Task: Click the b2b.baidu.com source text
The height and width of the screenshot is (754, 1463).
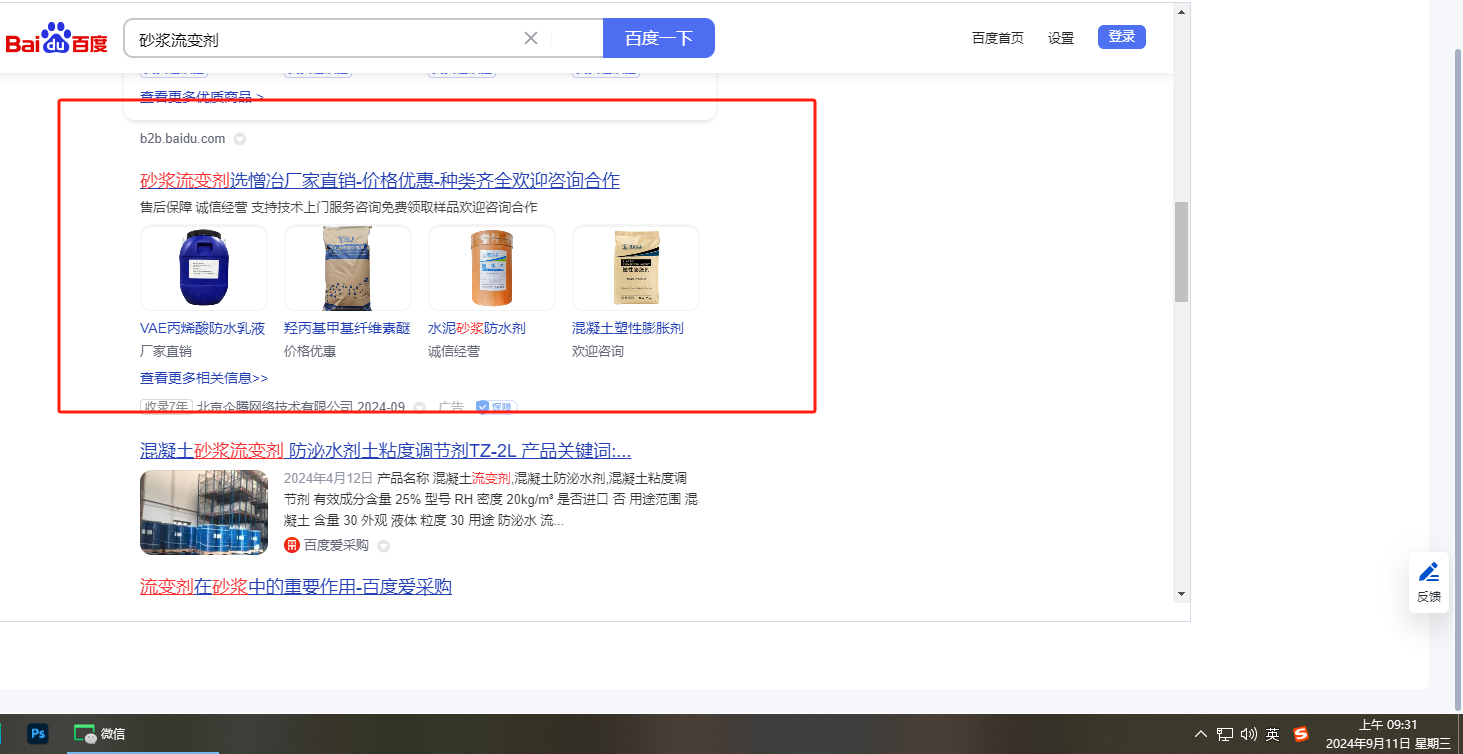Action: click(183, 138)
